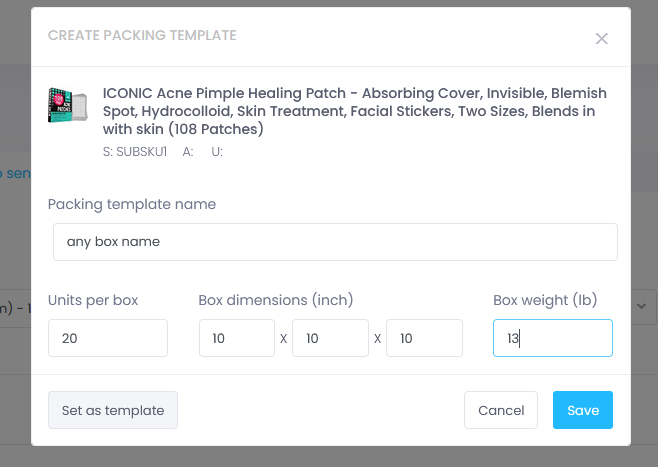The image size is (658, 467).
Task: Click the blue link behind dialog's left edge
Action: click(15, 173)
